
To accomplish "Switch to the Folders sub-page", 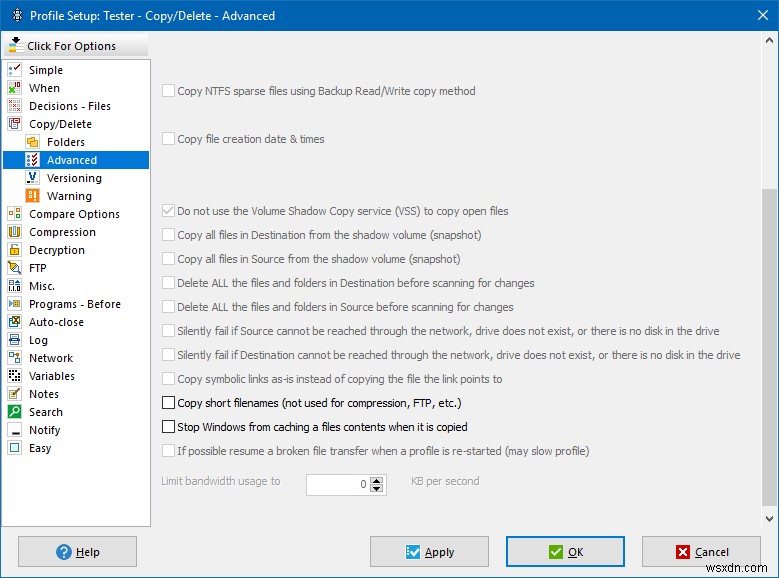I will [66, 142].
